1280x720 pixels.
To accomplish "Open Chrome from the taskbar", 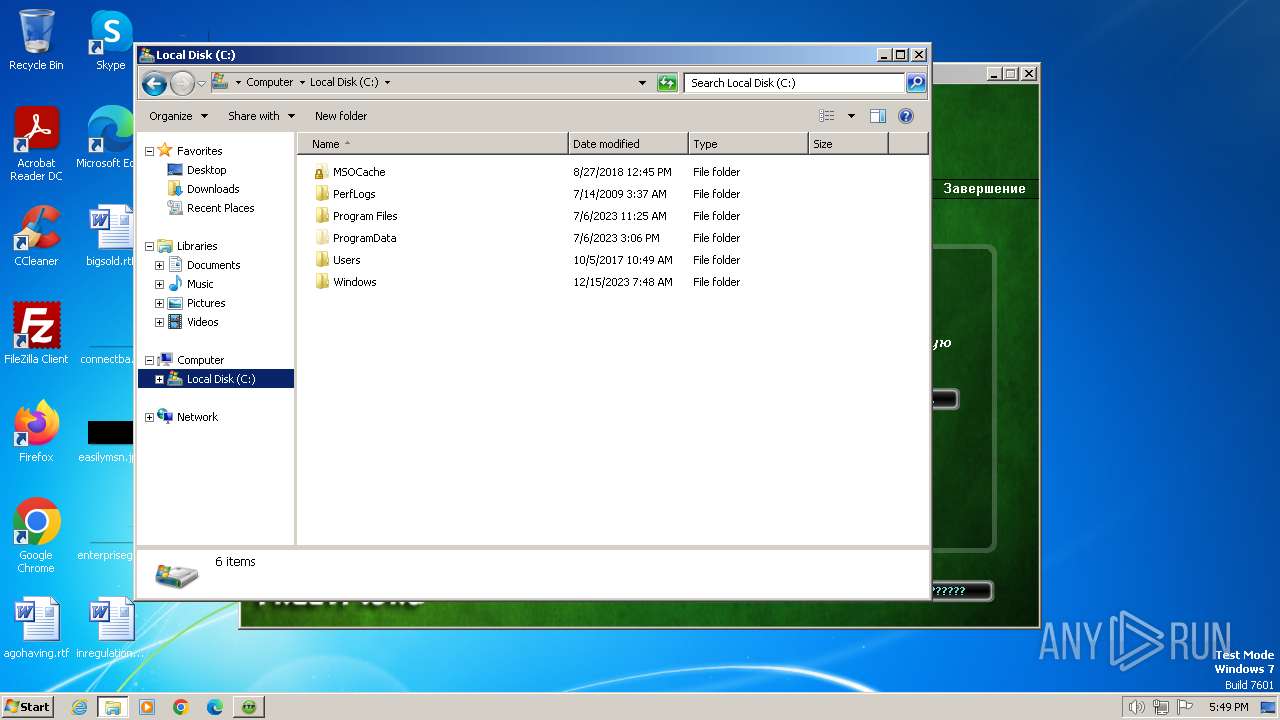I will pos(181,707).
